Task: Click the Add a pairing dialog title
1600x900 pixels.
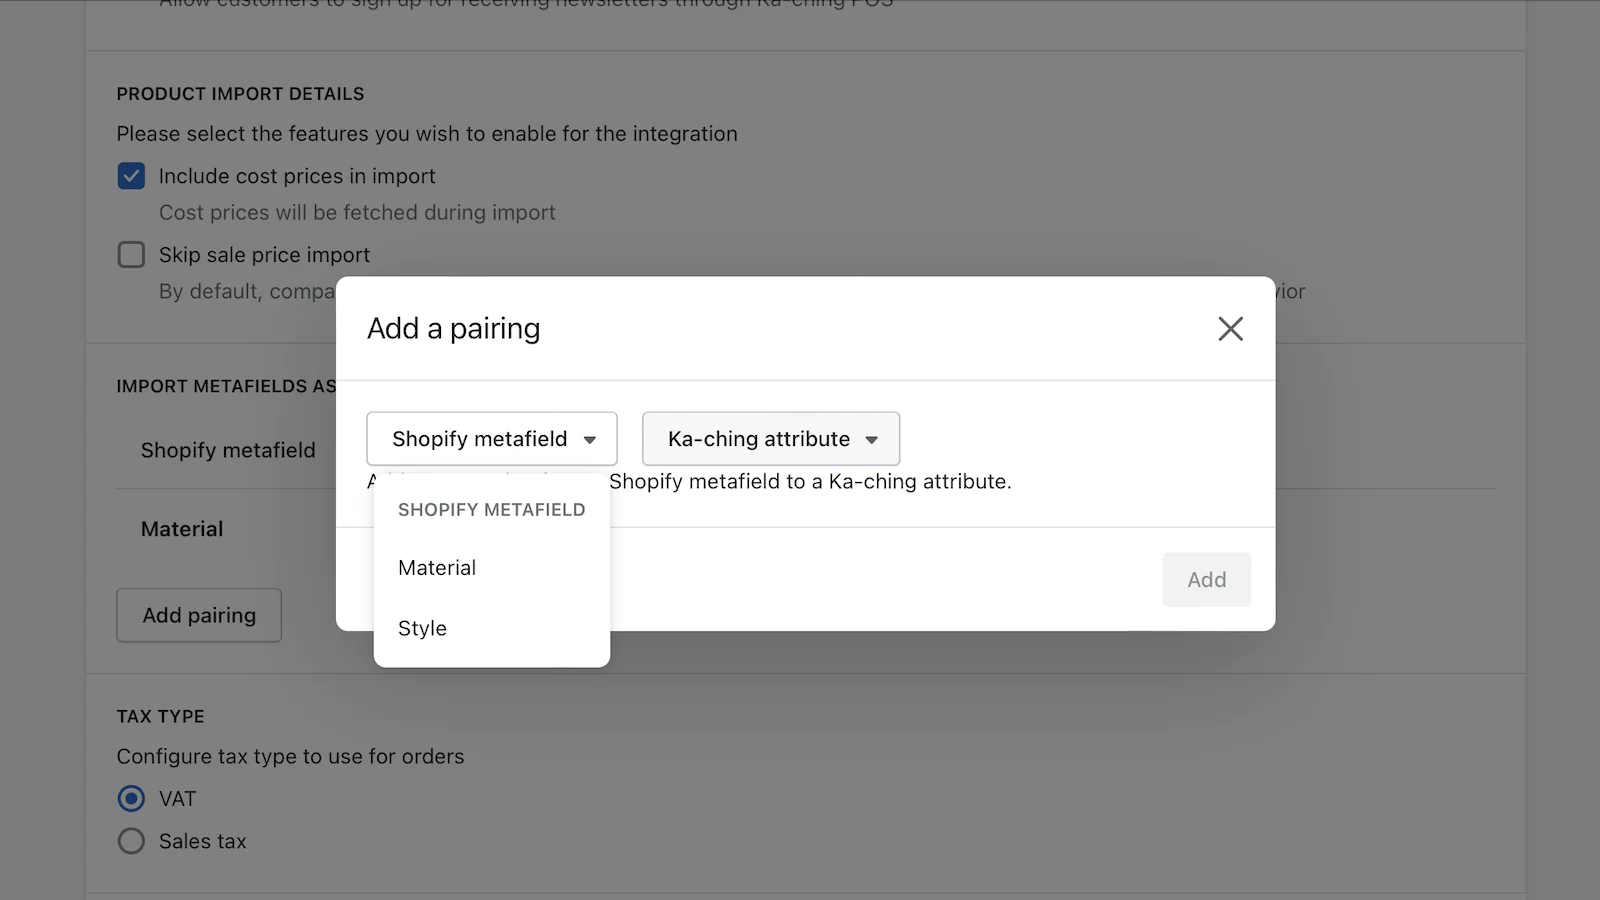Action: 454,329
